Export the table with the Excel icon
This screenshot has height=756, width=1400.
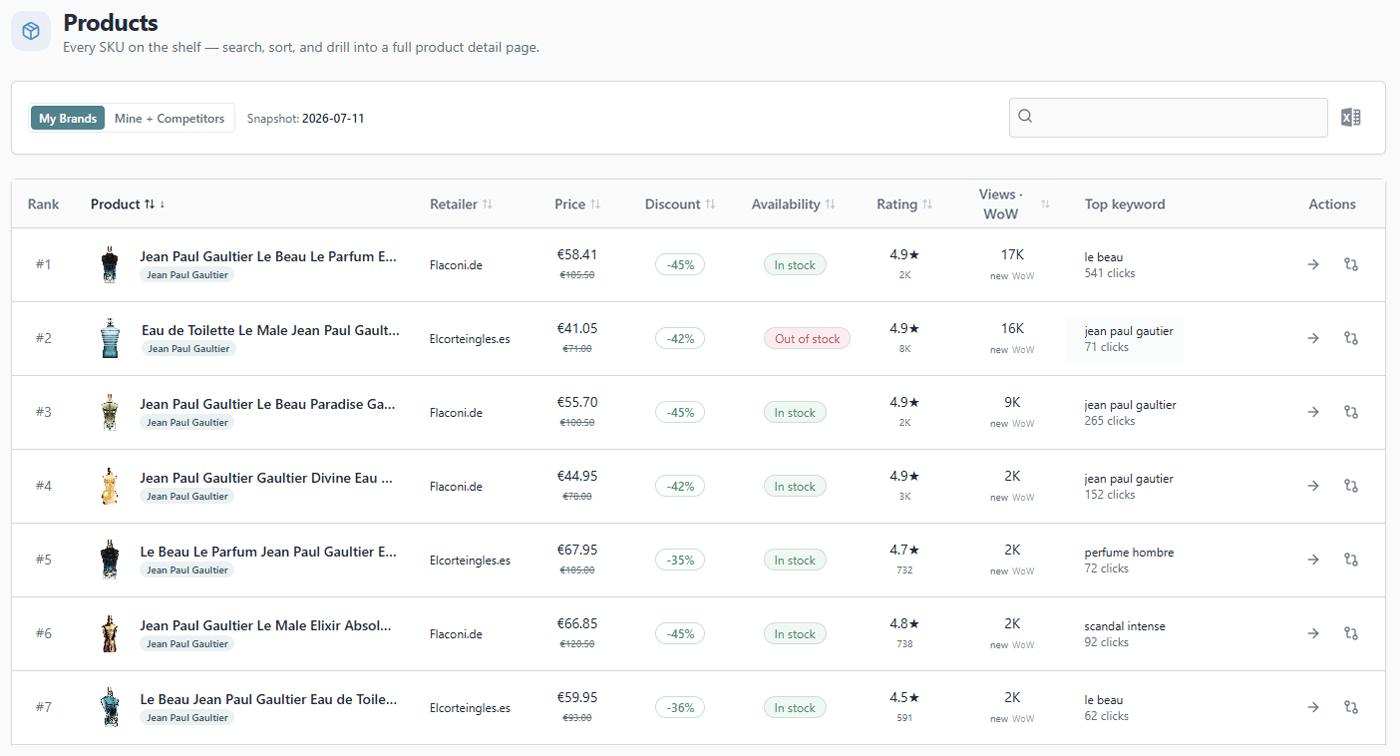1351,118
